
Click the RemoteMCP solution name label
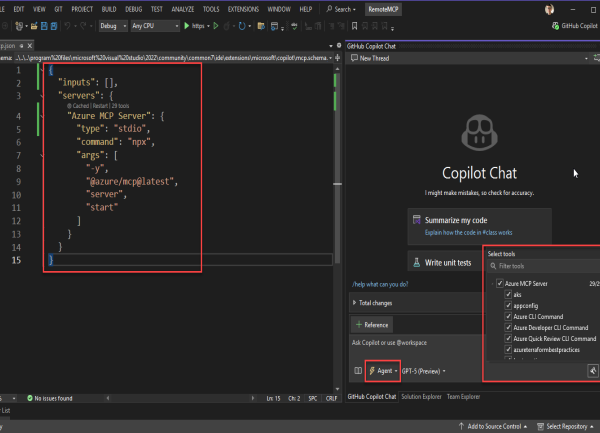tap(383, 9)
